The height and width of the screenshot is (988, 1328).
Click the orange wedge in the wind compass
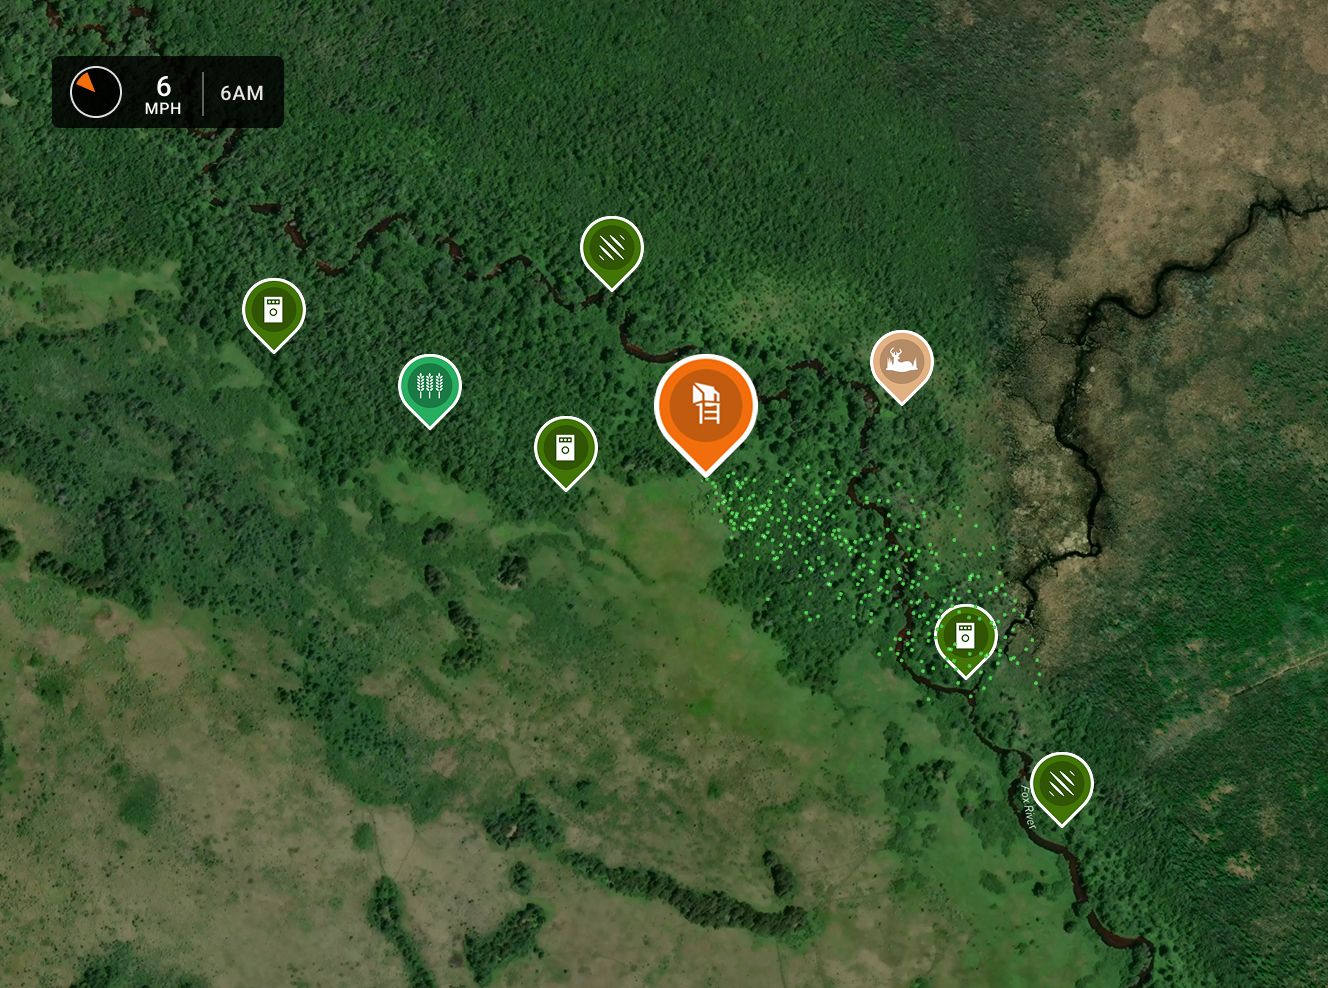pyautogui.click(x=87, y=80)
